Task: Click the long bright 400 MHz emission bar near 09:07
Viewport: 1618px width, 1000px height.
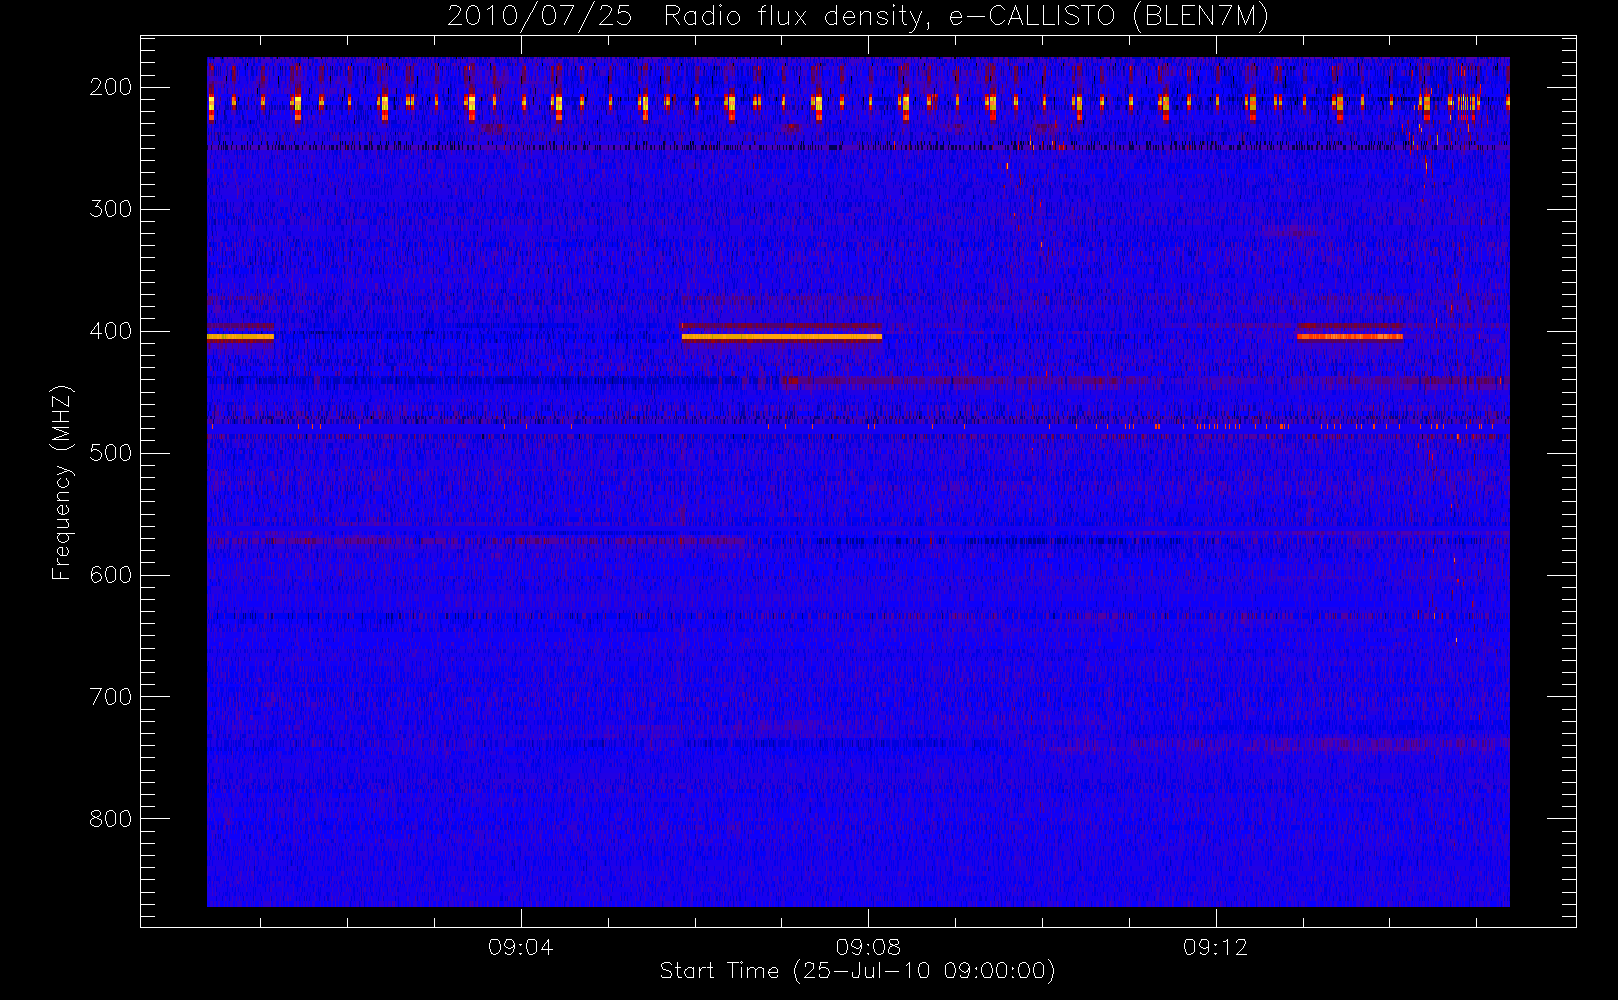Action: click(x=782, y=337)
